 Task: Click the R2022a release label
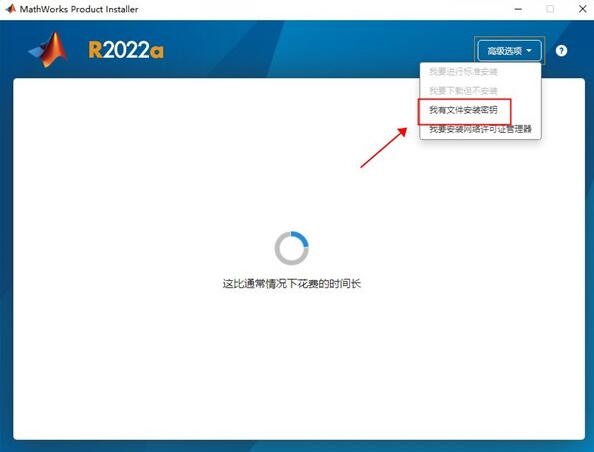coord(126,50)
